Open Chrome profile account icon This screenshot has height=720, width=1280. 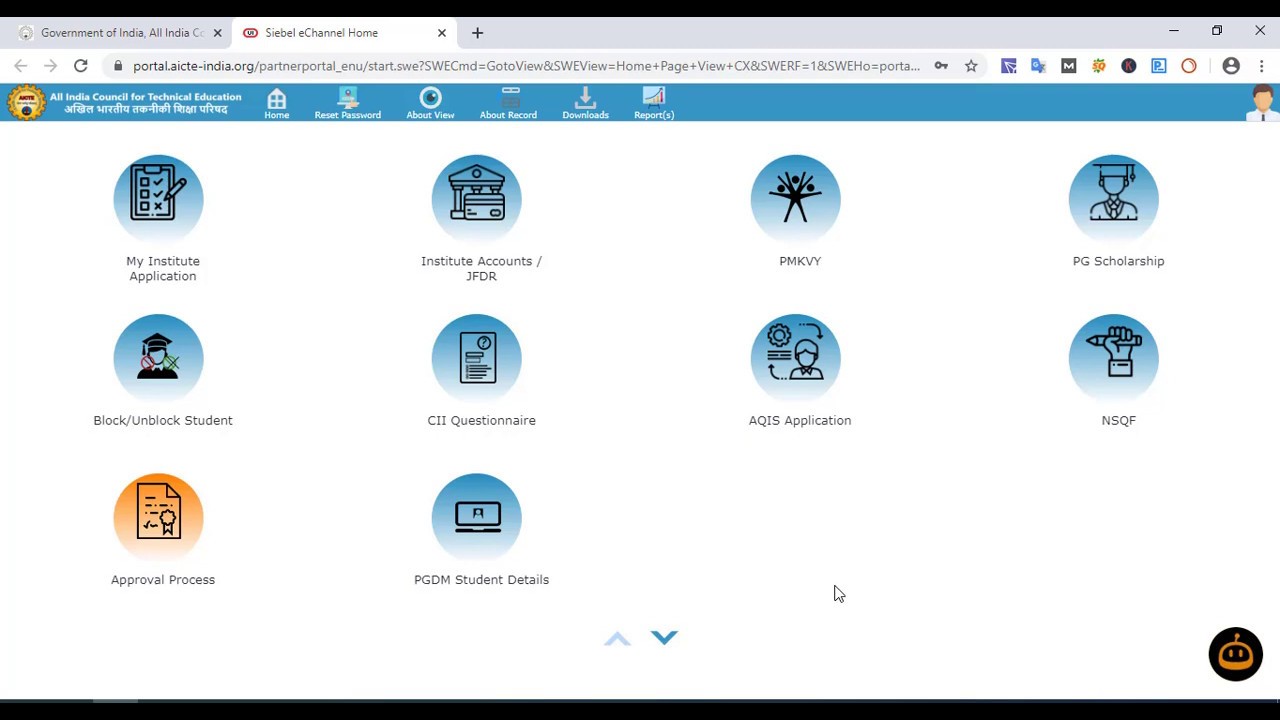(1231, 66)
